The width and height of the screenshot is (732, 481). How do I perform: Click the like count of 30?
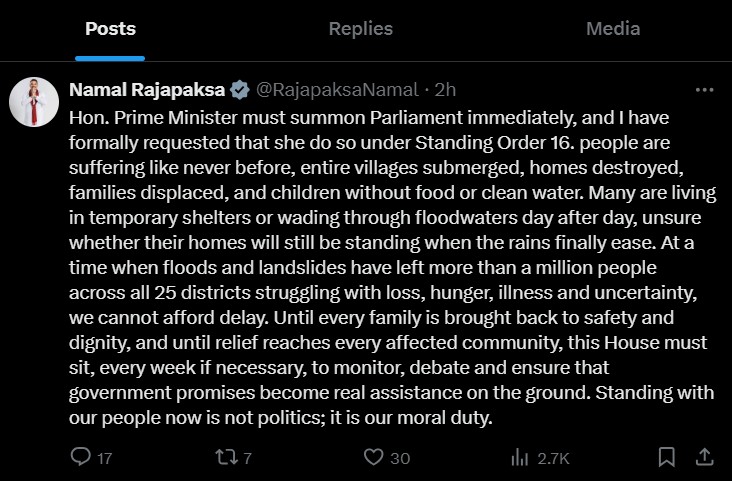(x=400, y=458)
